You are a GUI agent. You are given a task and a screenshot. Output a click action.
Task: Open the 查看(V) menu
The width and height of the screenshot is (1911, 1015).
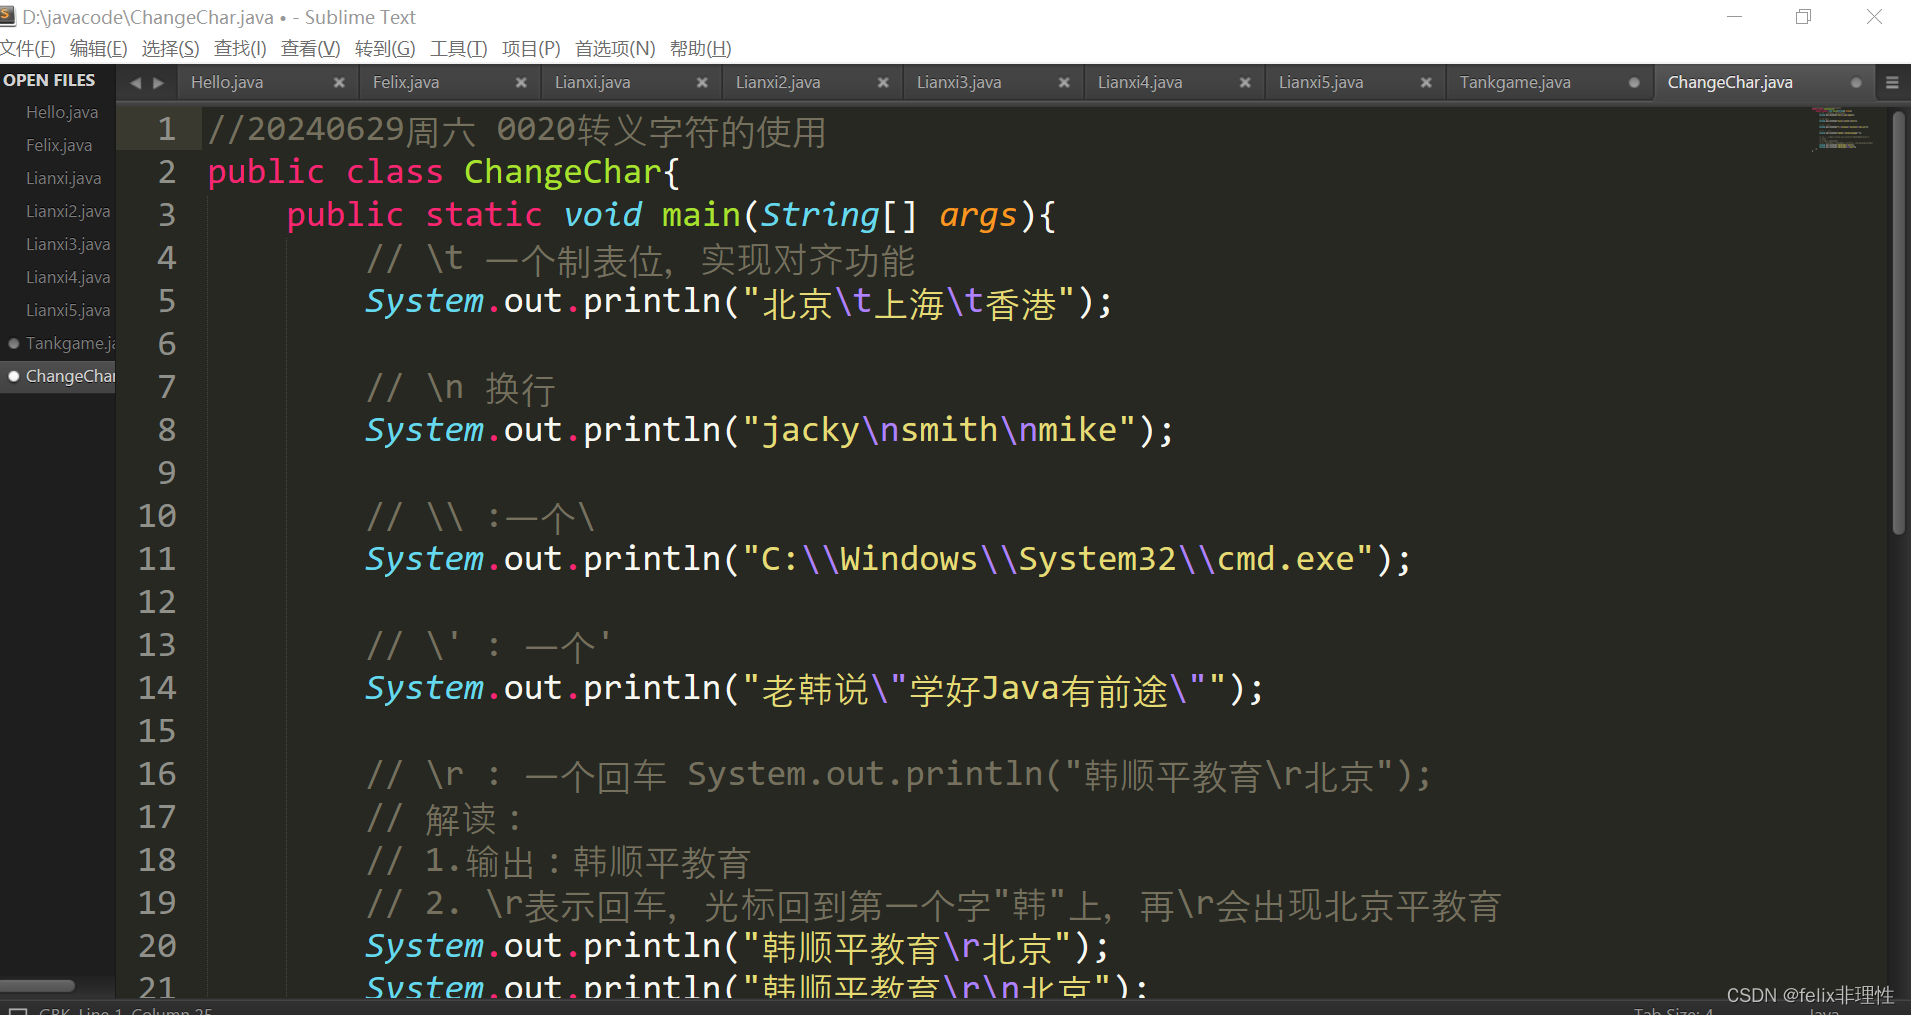[310, 48]
